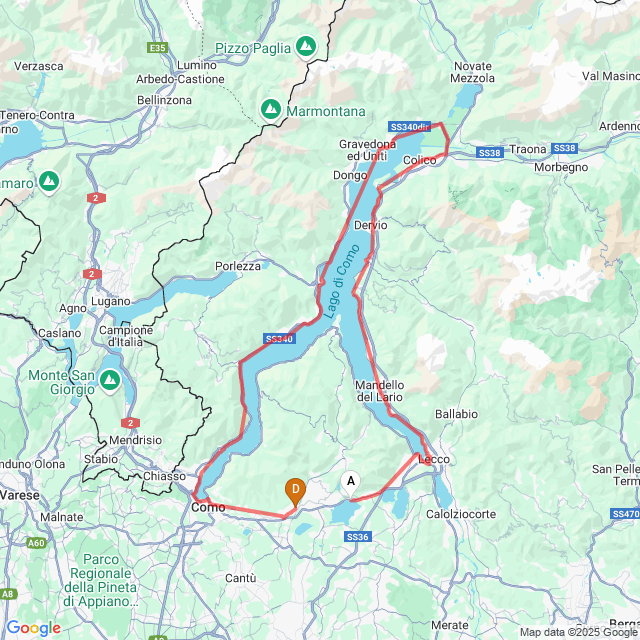This screenshot has height=640, width=640.
Task: Click the Lecco town label
Action: 434,460
